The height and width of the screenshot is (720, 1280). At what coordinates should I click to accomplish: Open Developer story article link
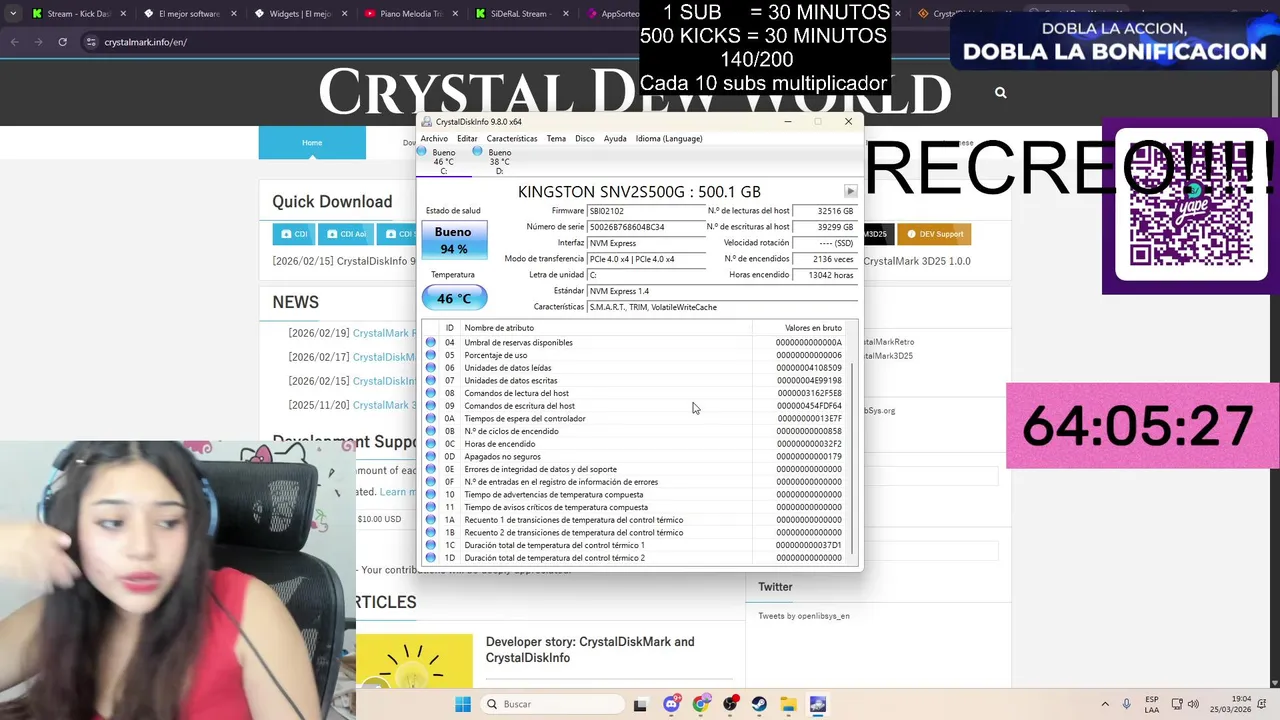(590, 650)
